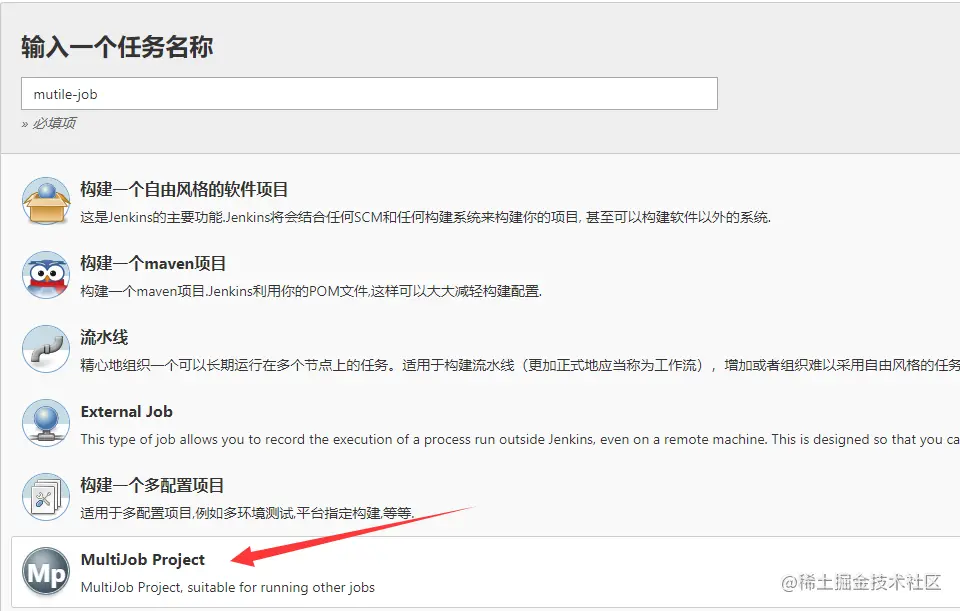960x611 pixels.
Task: Choose 构建一个maven项目 title
Action: (x=153, y=264)
